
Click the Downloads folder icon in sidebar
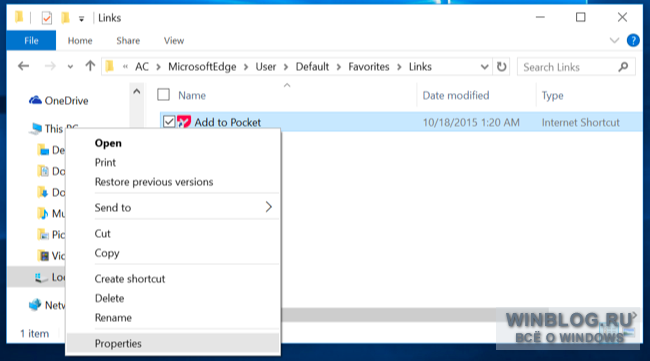click(x=43, y=192)
